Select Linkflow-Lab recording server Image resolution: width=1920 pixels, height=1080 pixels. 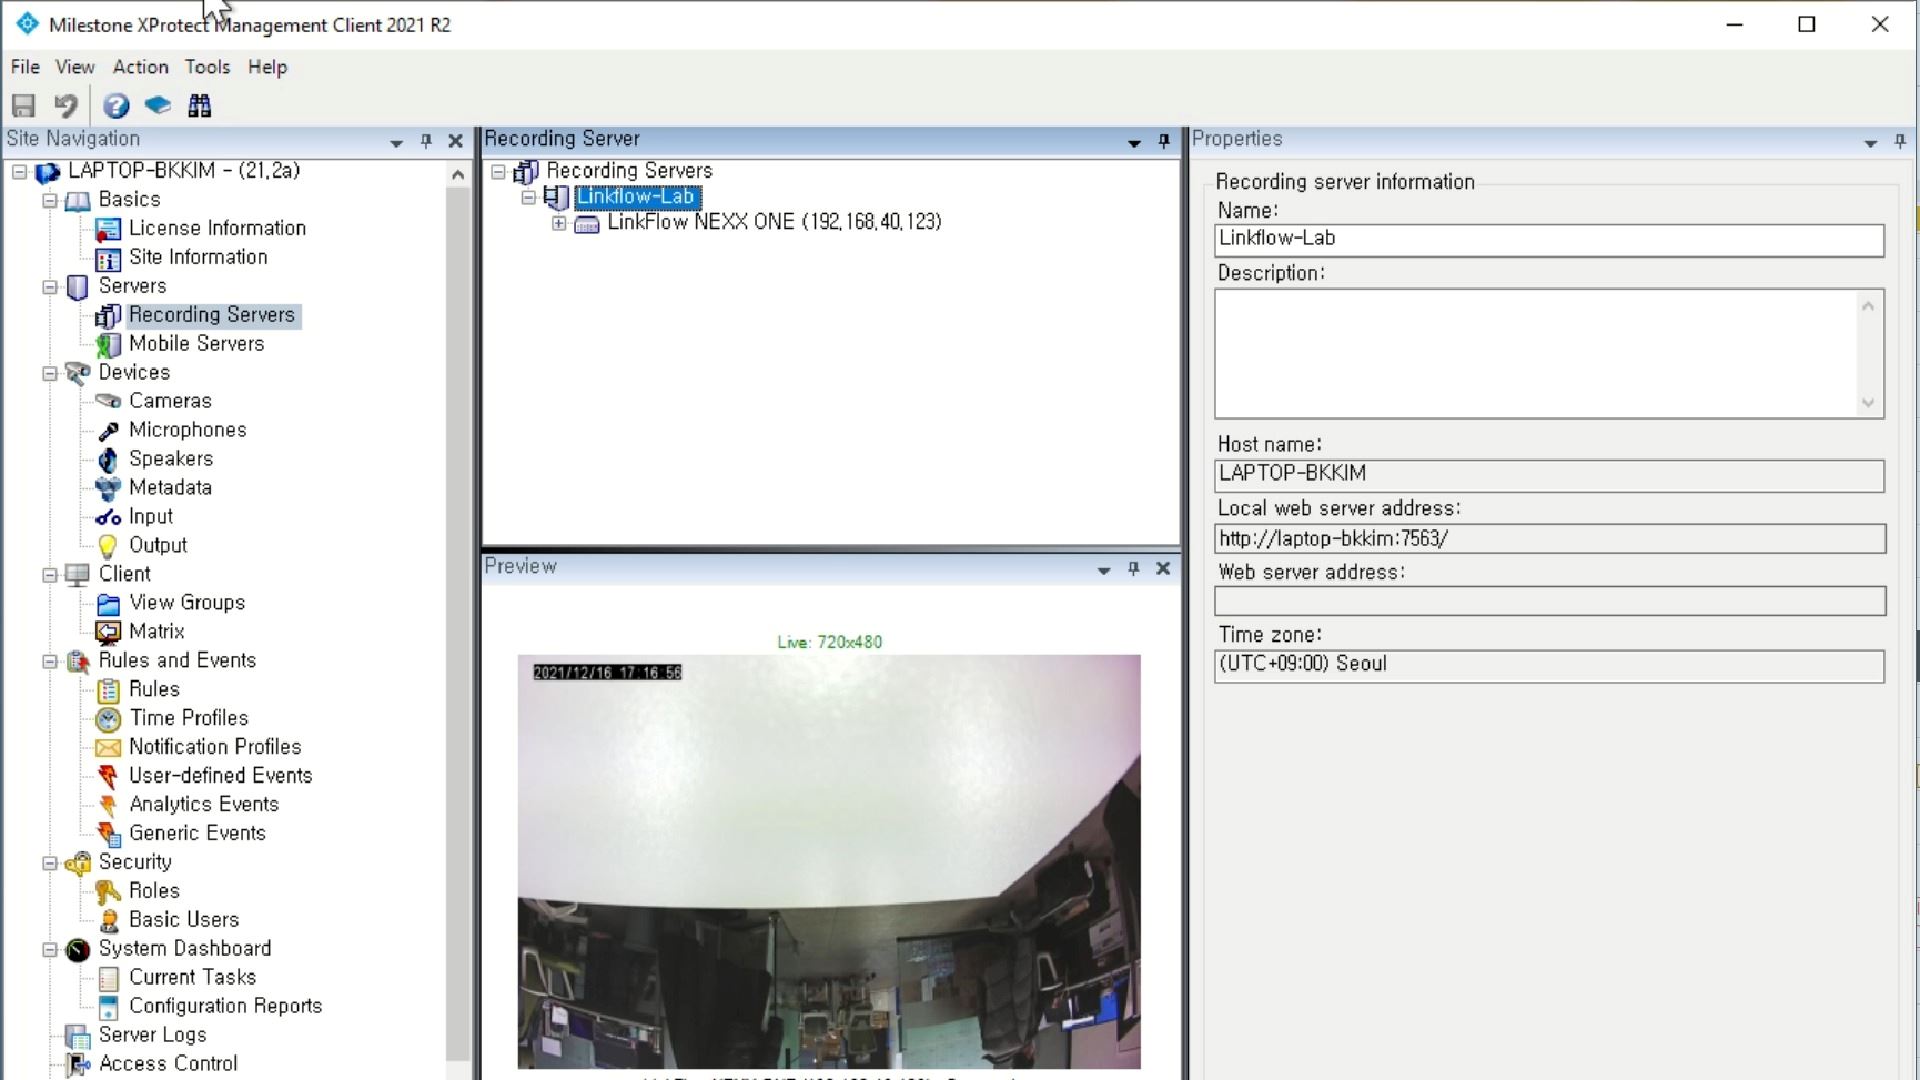click(637, 197)
